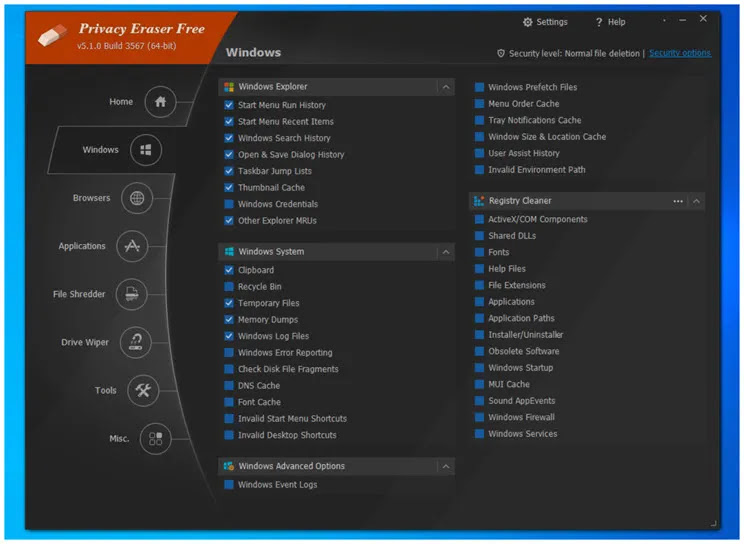Uncheck Start Menu Recent Items
Screen dimensions: 744x544
229,122
